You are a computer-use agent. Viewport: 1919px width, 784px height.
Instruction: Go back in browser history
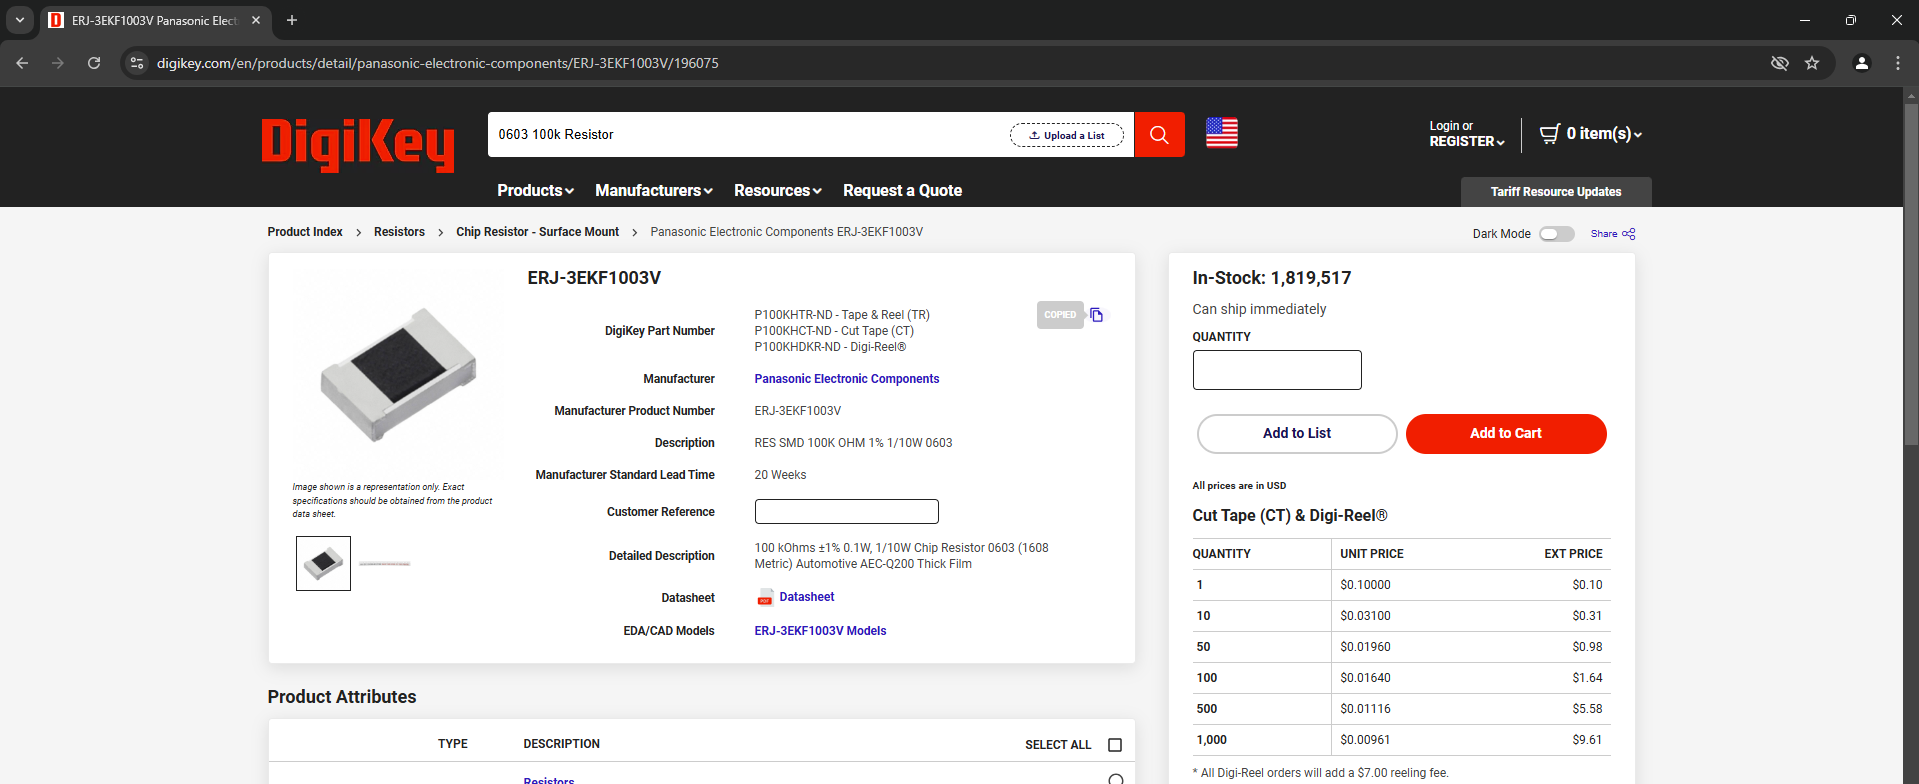[22, 63]
